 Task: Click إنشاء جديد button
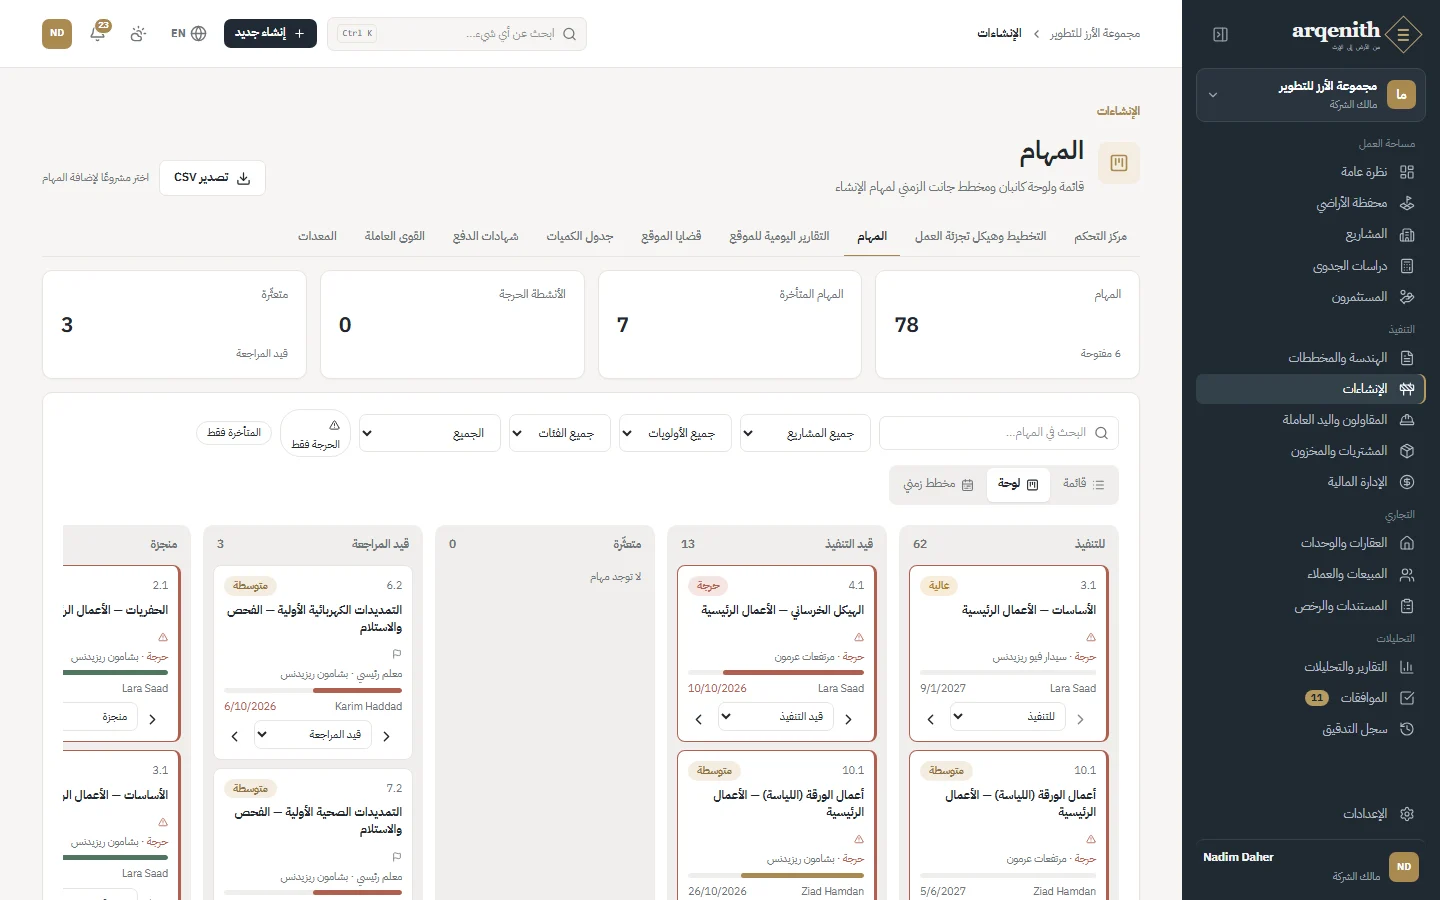(270, 33)
